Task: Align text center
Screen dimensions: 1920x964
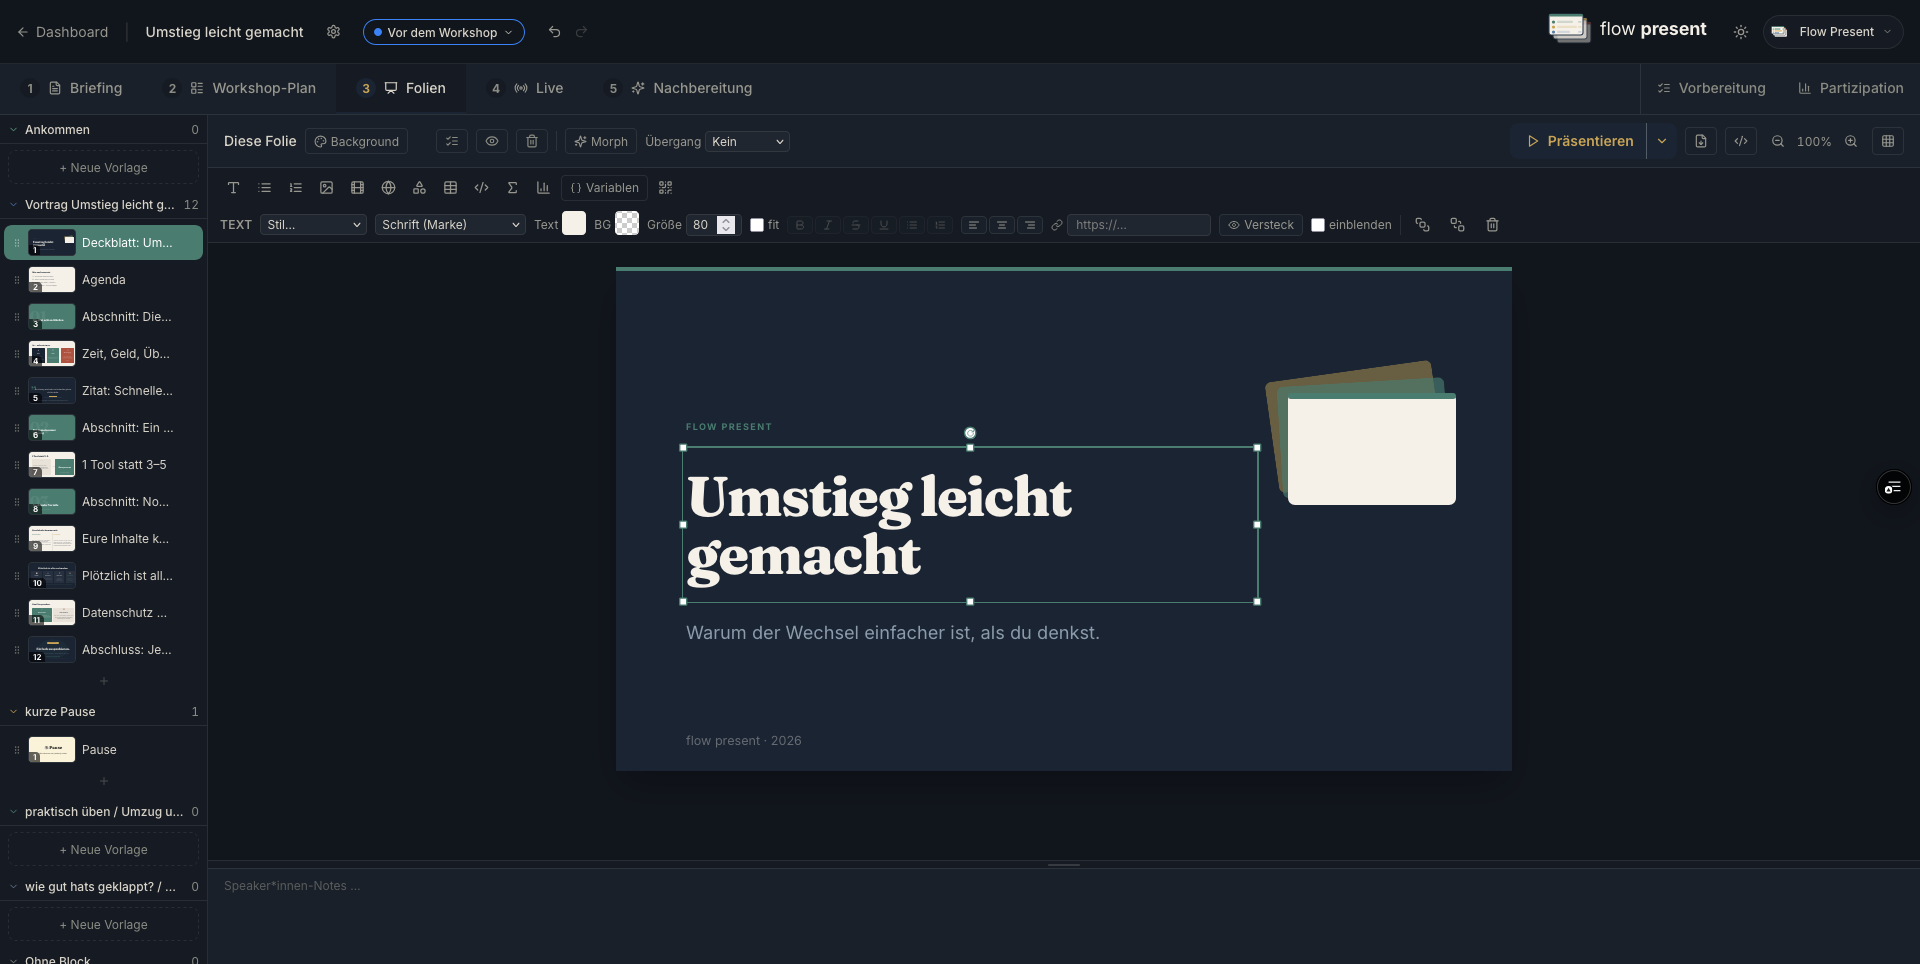Action: point(1001,225)
